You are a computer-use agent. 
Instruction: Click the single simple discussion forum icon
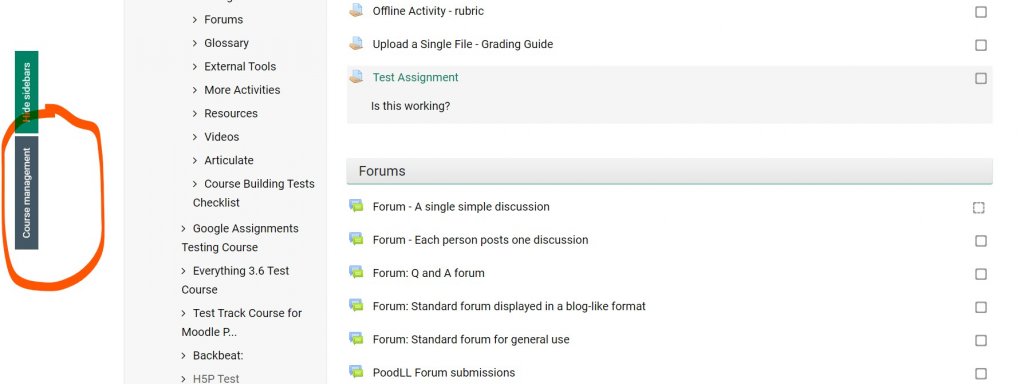click(x=356, y=206)
